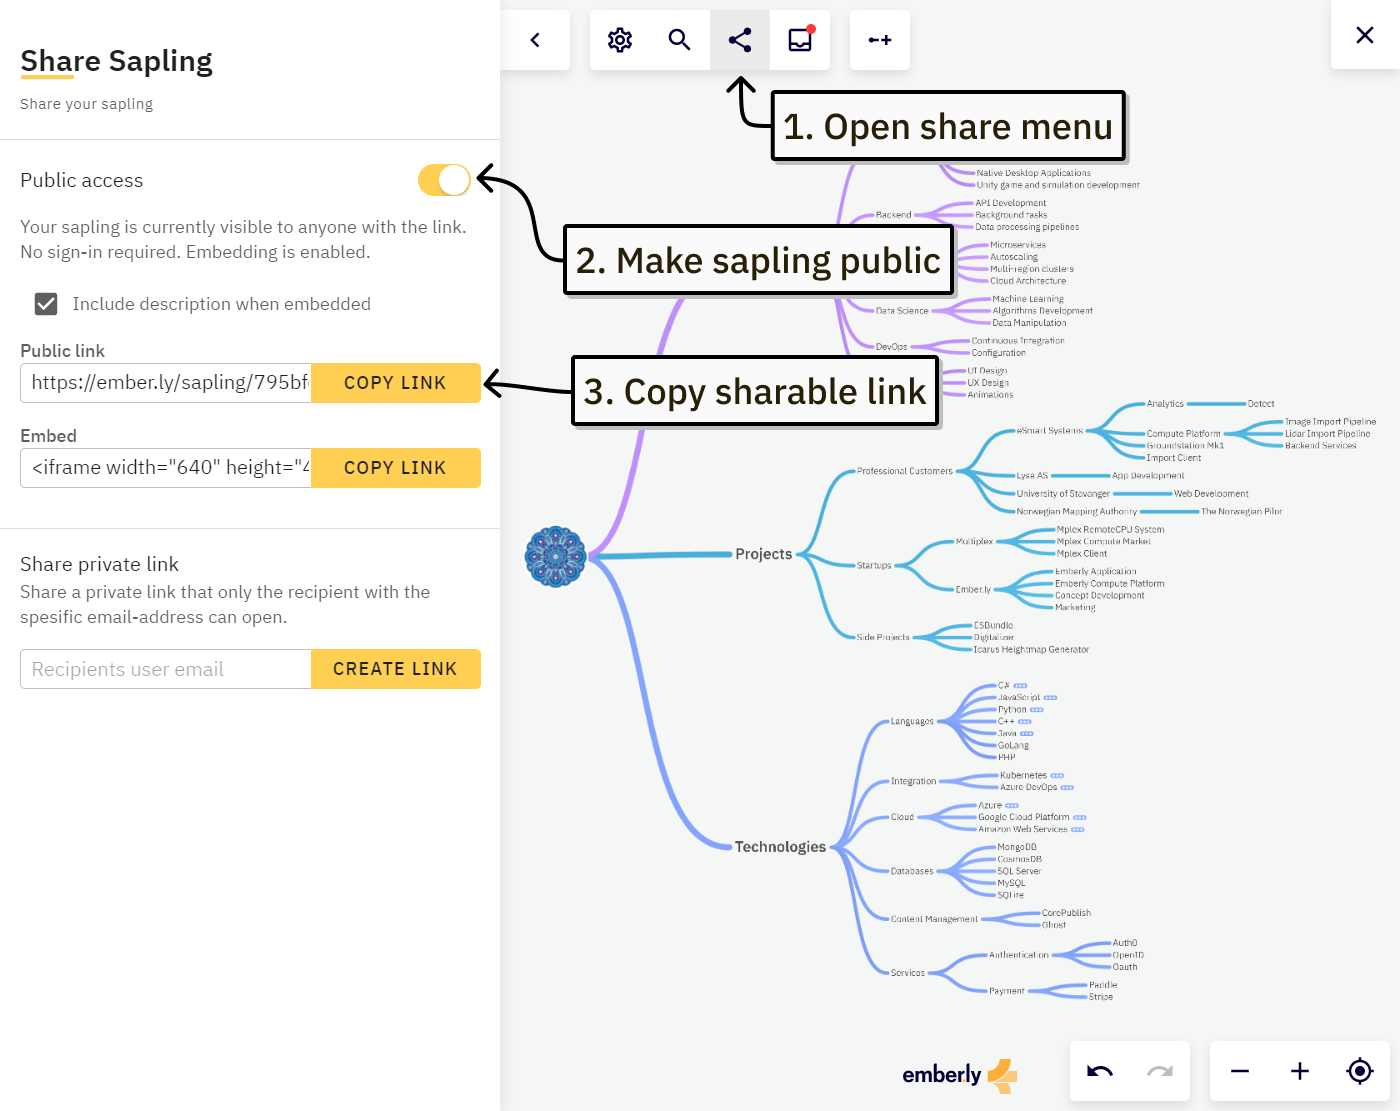Image resolution: width=1400 pixels, height=1111 pixels.
Task: Click the share icon in the toolbar
Action: tap(740, 40)
